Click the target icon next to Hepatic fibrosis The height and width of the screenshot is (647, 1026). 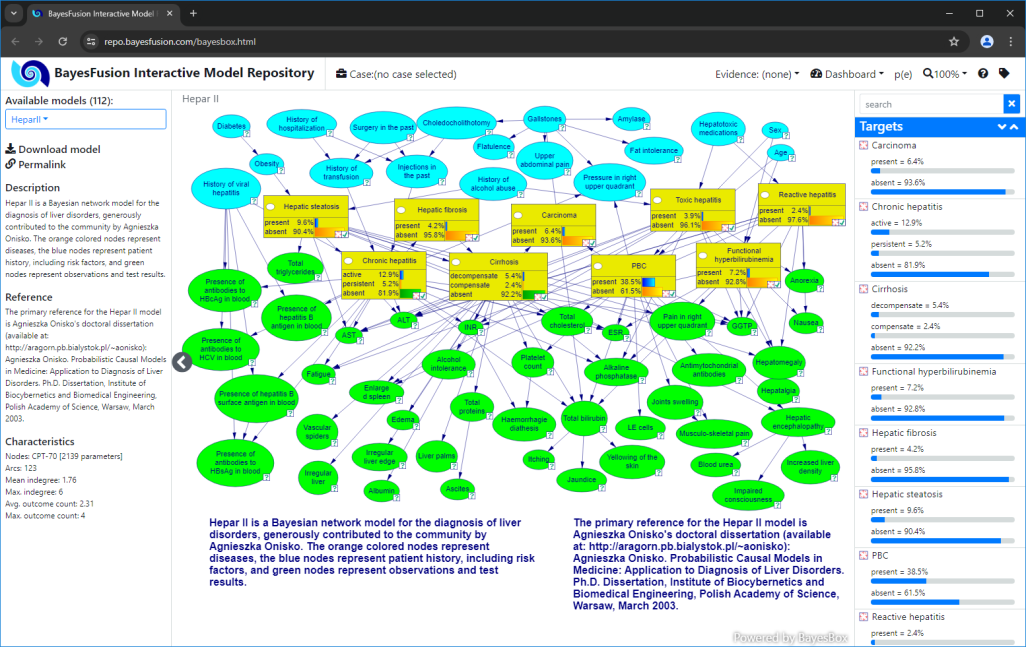[864, 433]
